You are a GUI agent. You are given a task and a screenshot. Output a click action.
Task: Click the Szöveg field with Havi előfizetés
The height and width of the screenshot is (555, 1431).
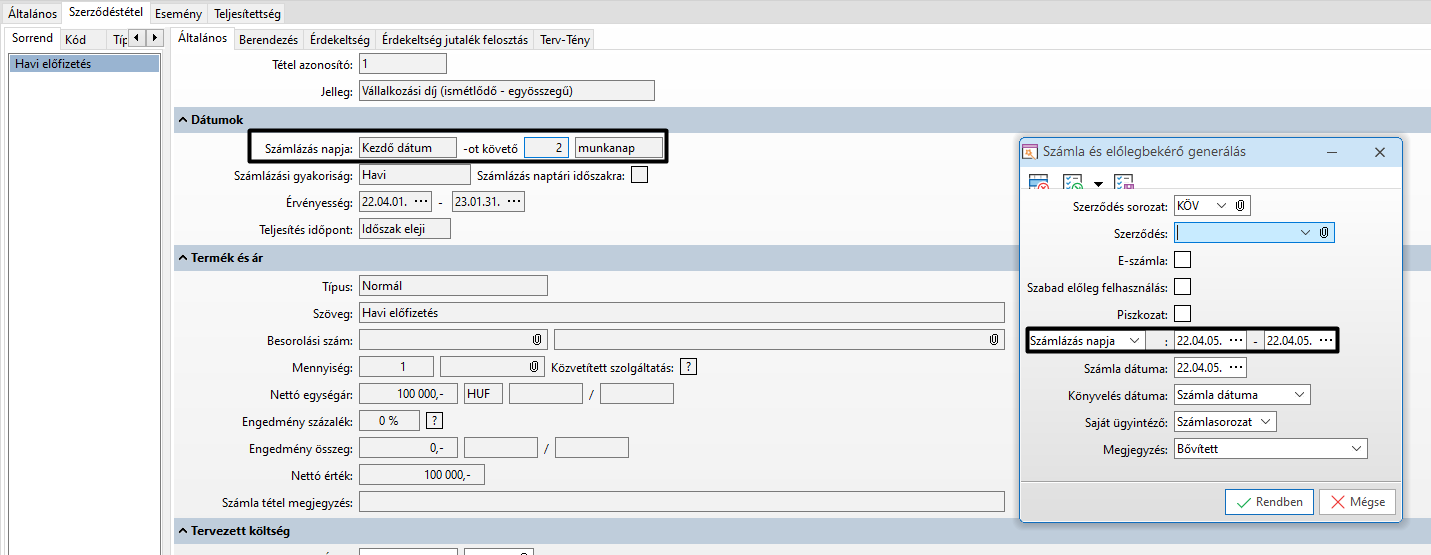(681, 313)
